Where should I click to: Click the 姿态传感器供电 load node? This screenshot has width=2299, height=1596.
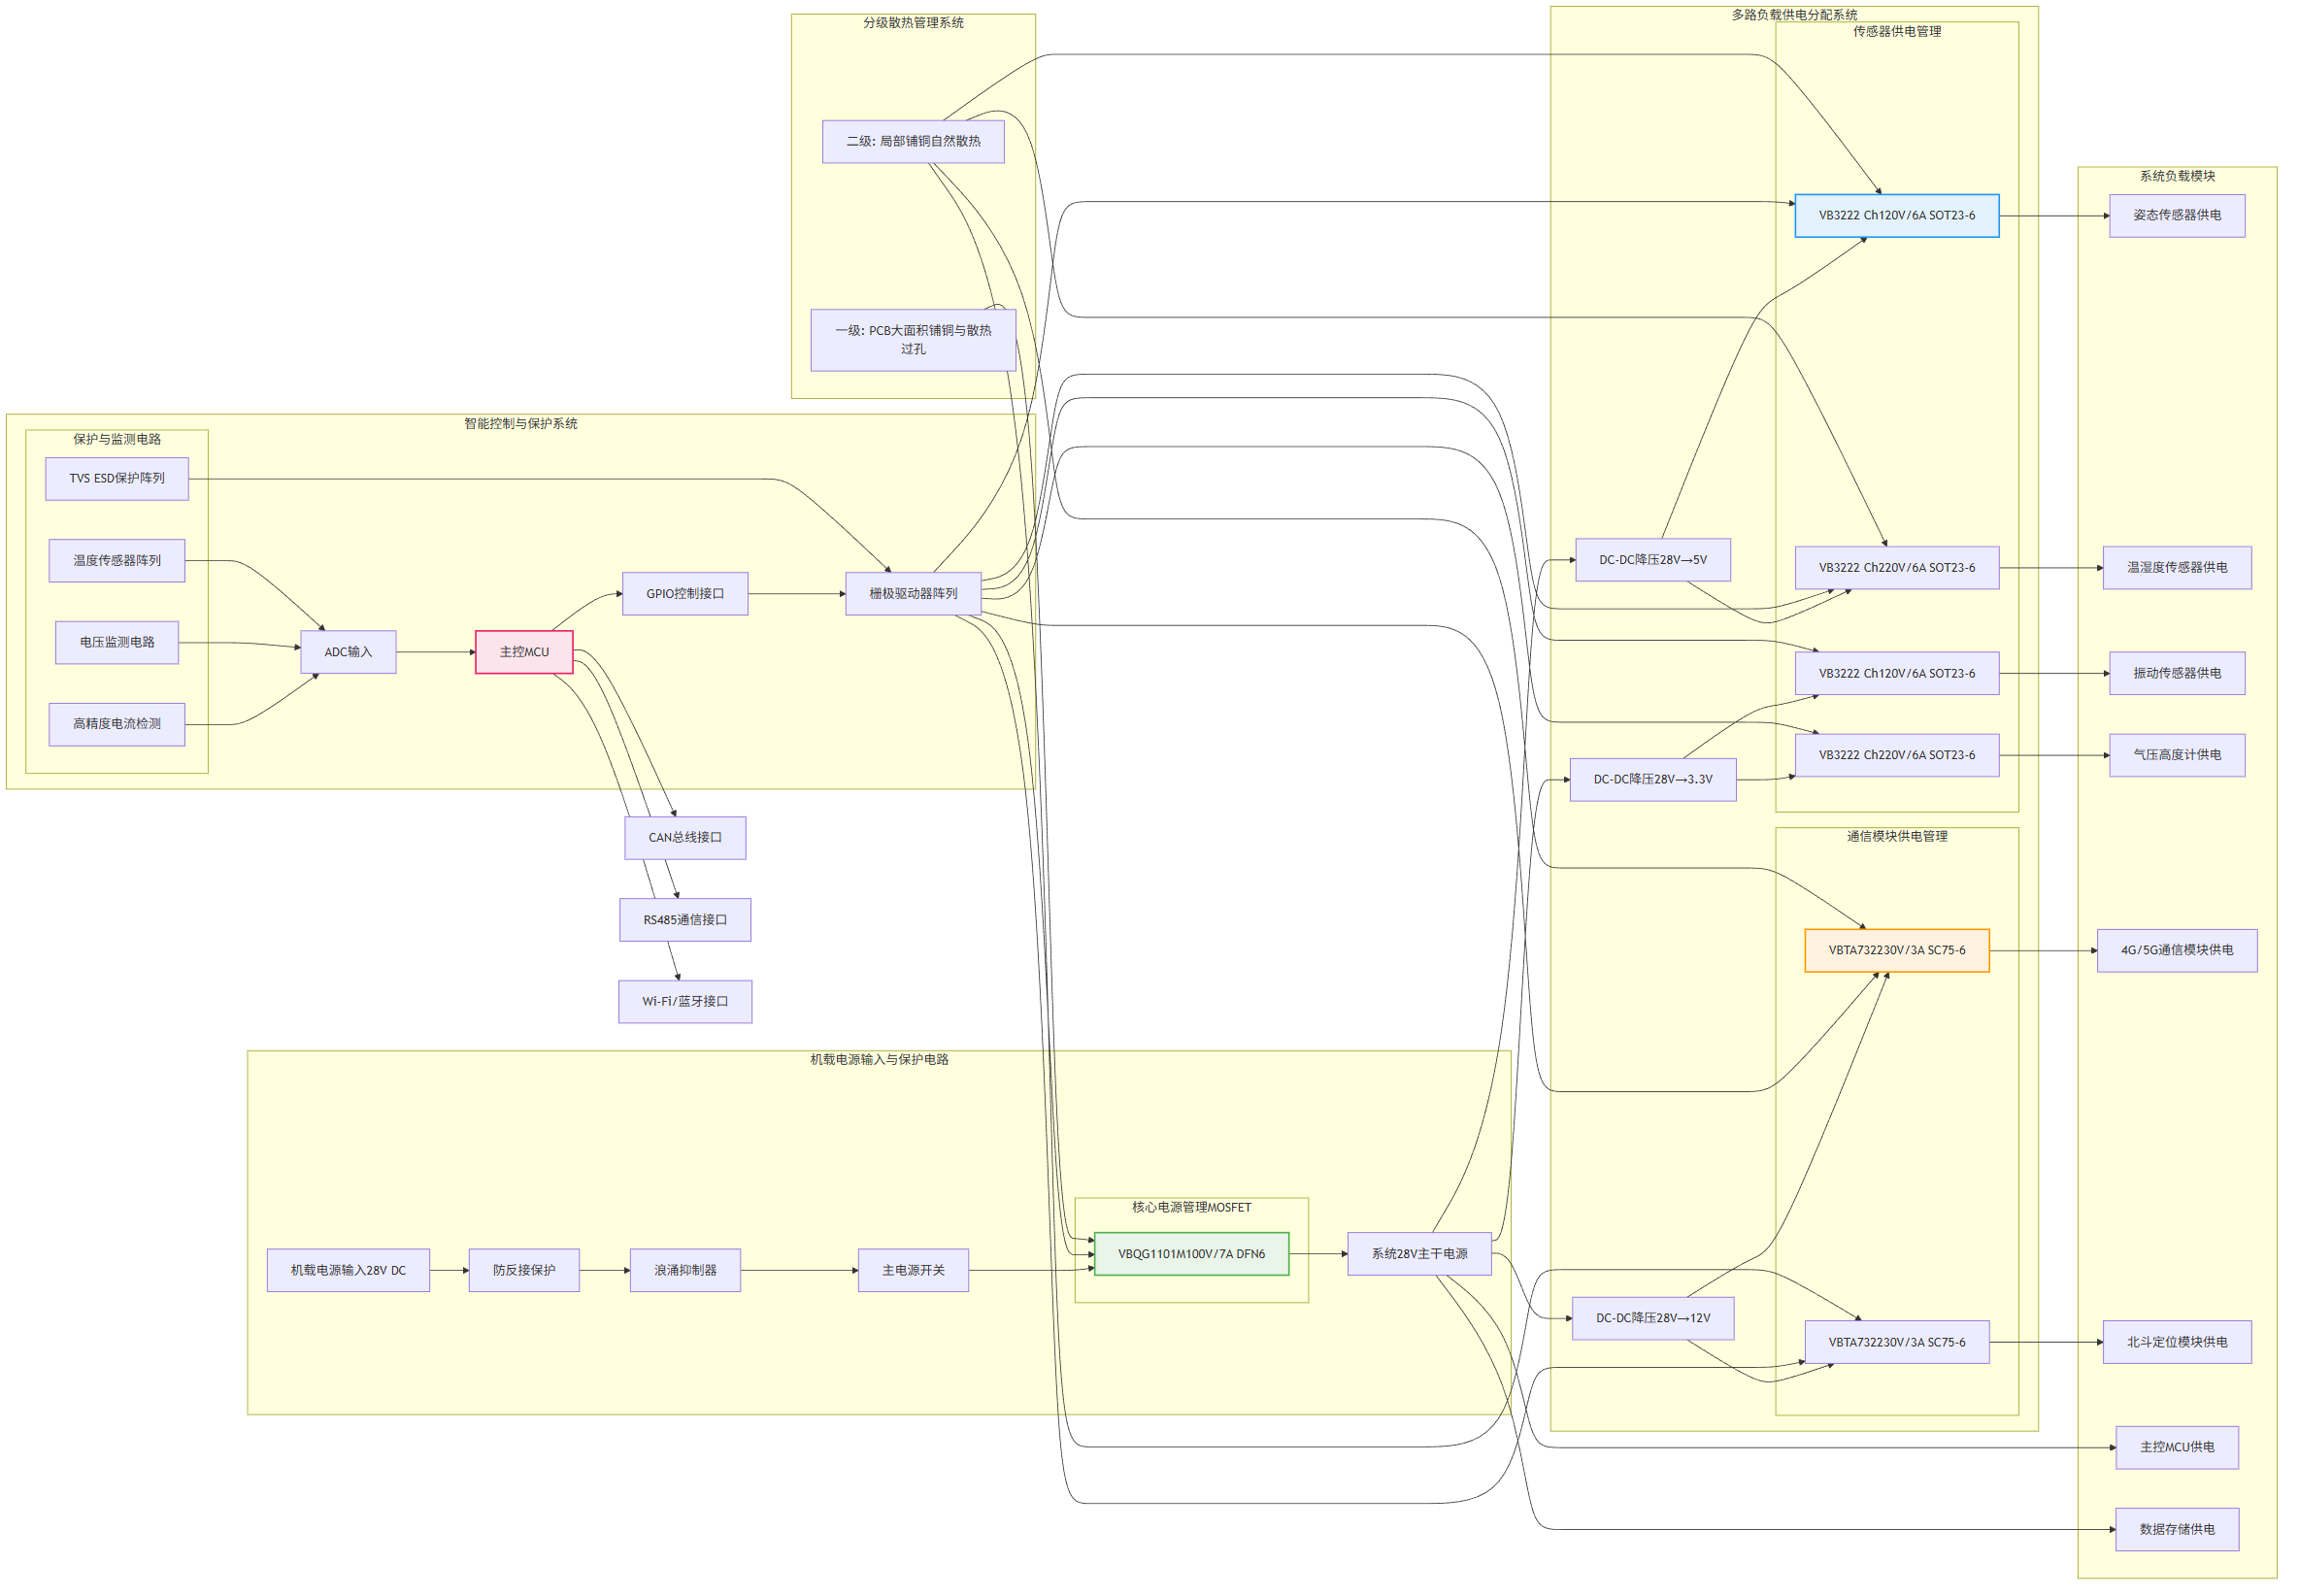point(2176,215)
